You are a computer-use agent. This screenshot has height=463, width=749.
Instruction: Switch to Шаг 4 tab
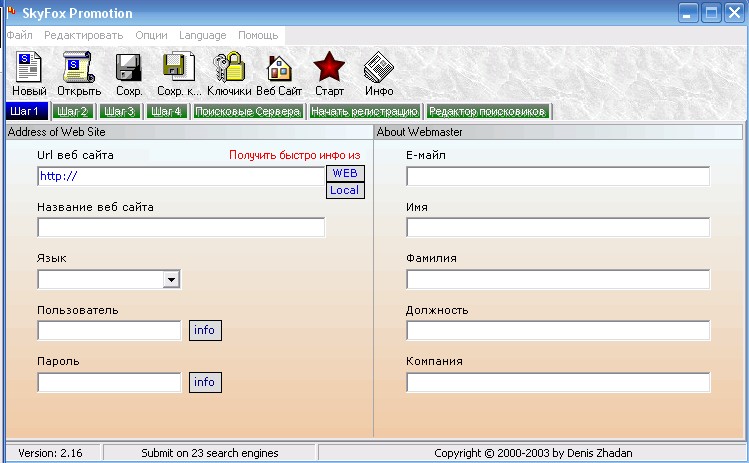[x=167, y=112]
